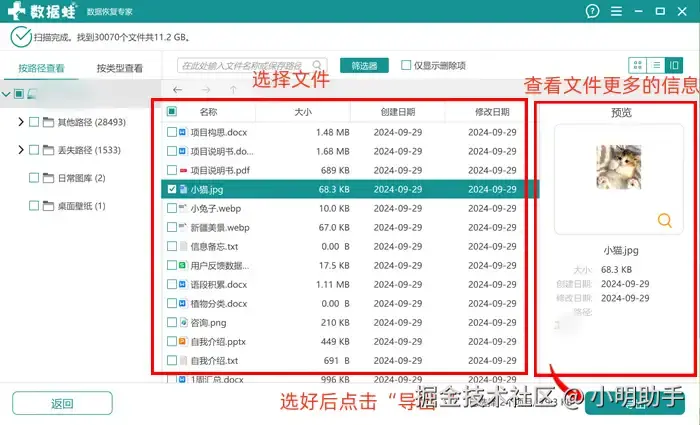The image size is (700, 425).
Task: Sort by 创建日期 column header
Action: [398, 112]
